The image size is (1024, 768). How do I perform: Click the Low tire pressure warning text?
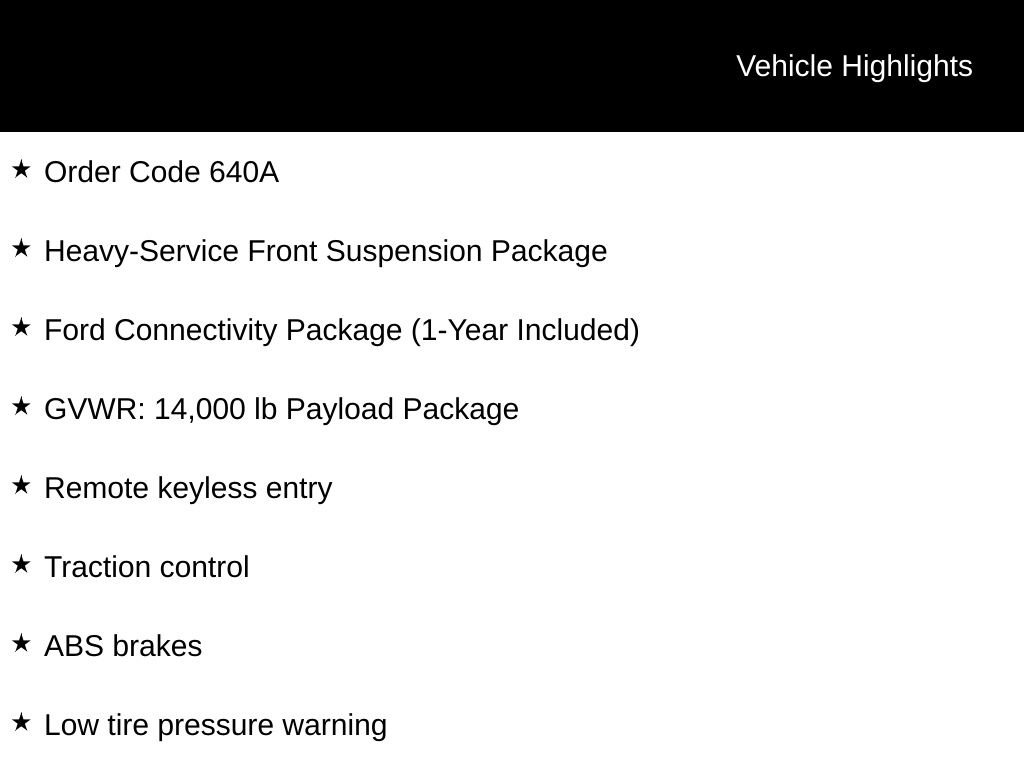pyautogui.click(x=216, y=725)
